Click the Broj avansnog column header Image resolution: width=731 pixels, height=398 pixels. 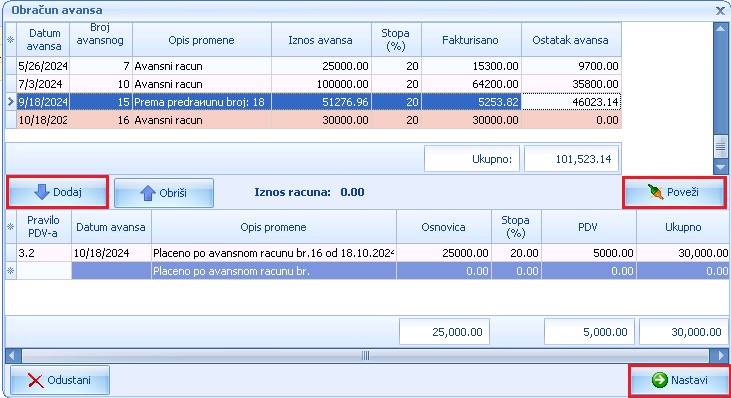click(x=101, y=40)
